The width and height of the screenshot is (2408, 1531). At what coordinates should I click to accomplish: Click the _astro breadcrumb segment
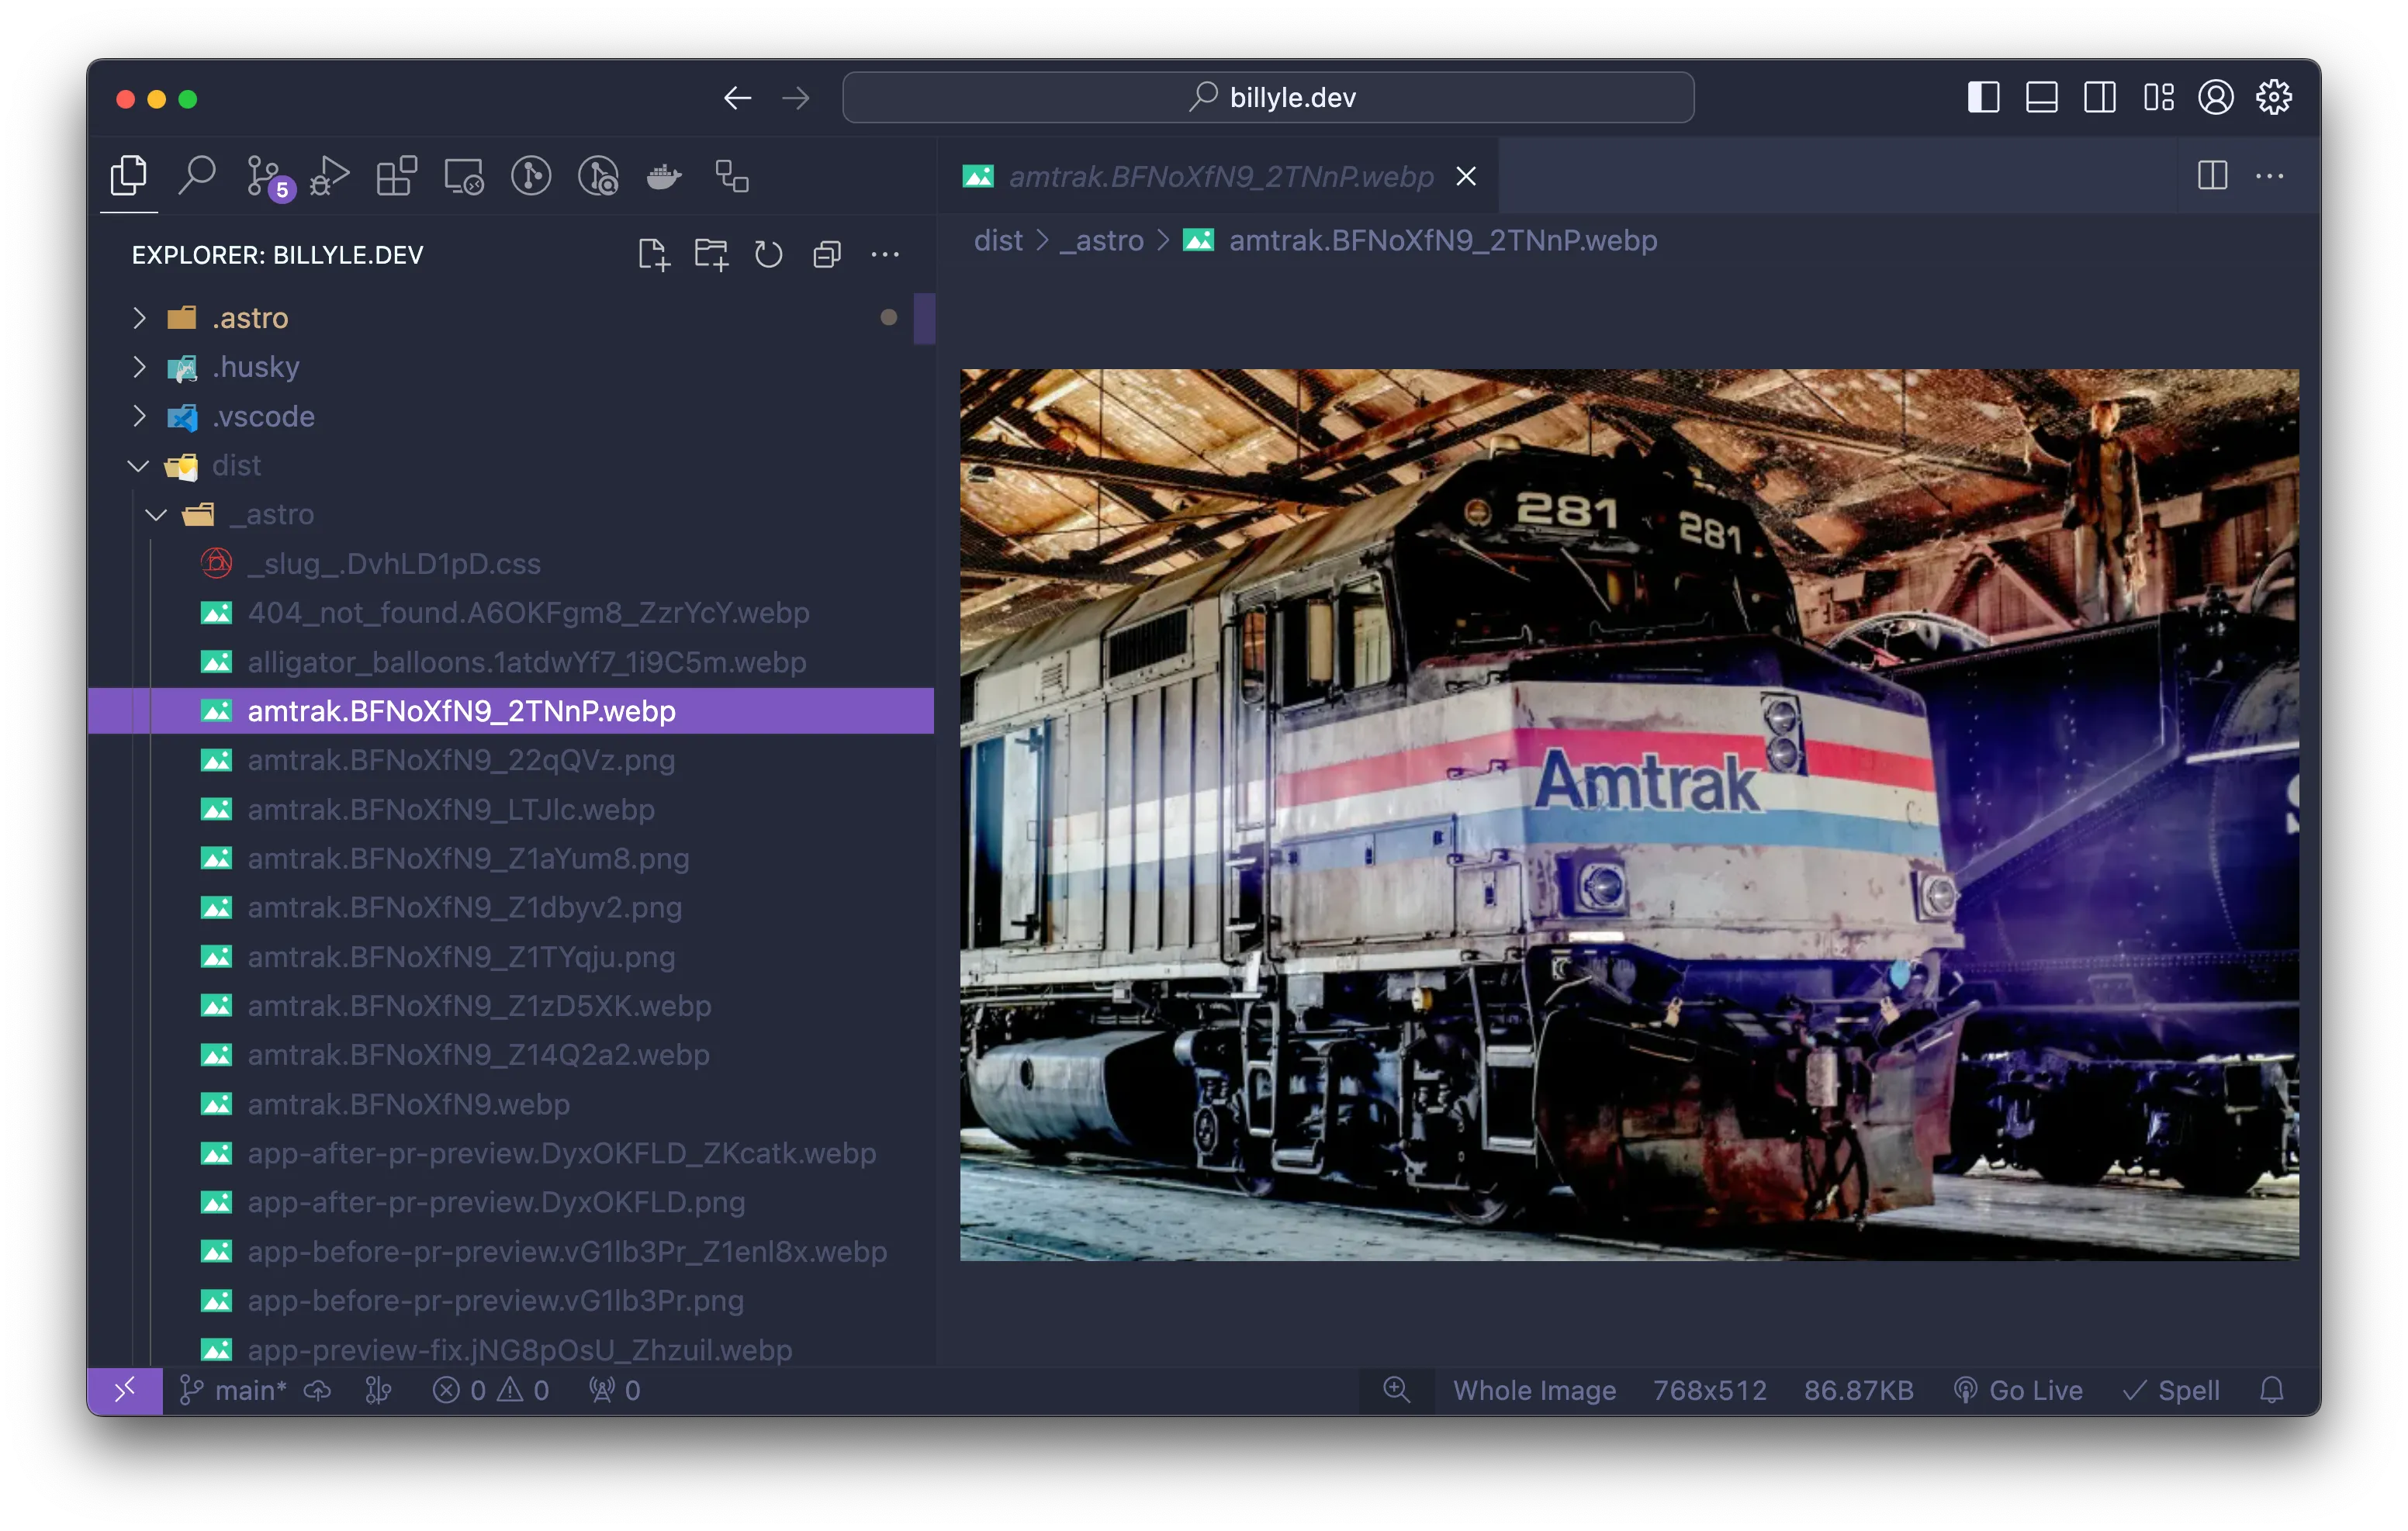tap(1102, 240)
